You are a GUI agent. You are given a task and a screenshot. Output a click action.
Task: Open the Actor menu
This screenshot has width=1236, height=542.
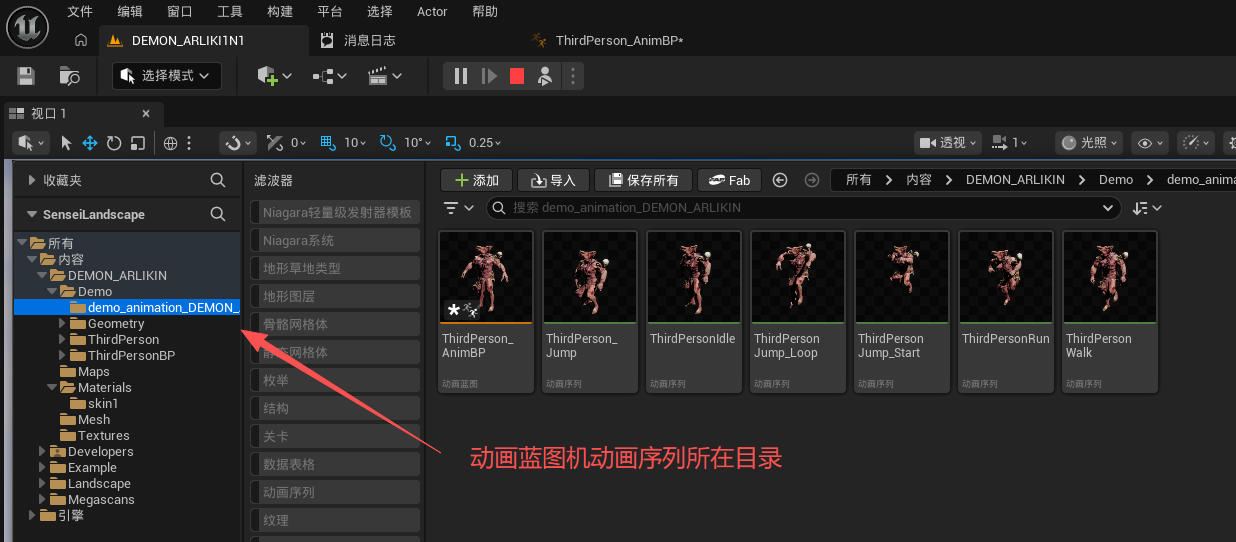pyautogui.click(x=432, y=12)
